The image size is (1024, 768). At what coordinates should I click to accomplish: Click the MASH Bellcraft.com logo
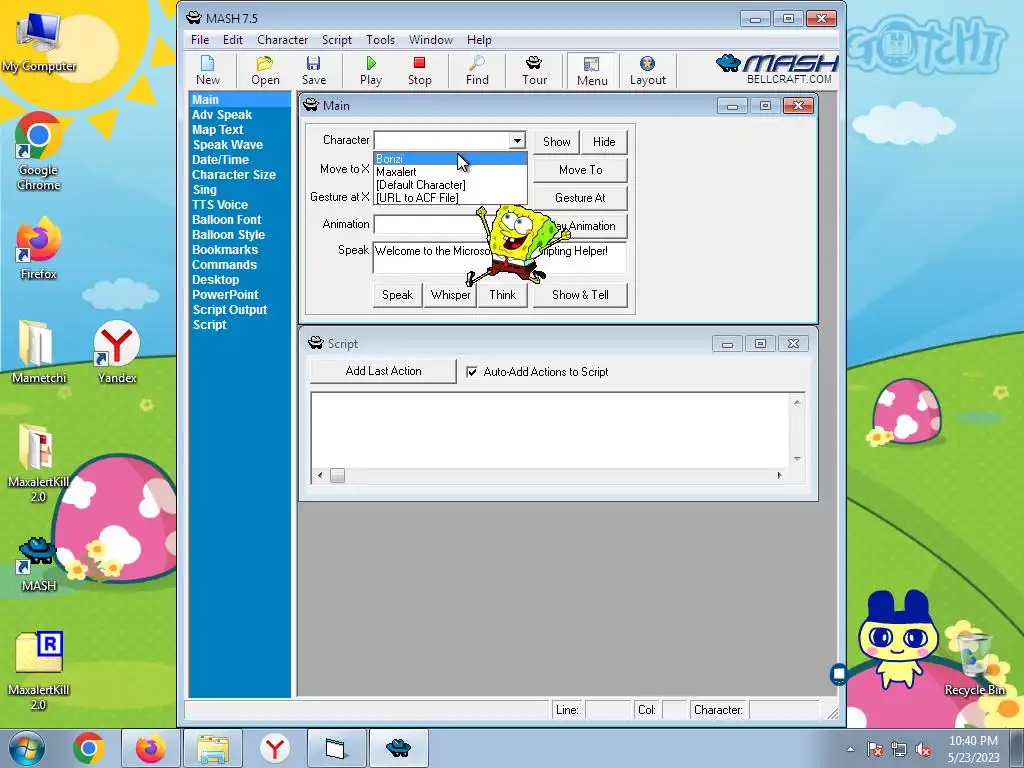[x=777, y=69]
